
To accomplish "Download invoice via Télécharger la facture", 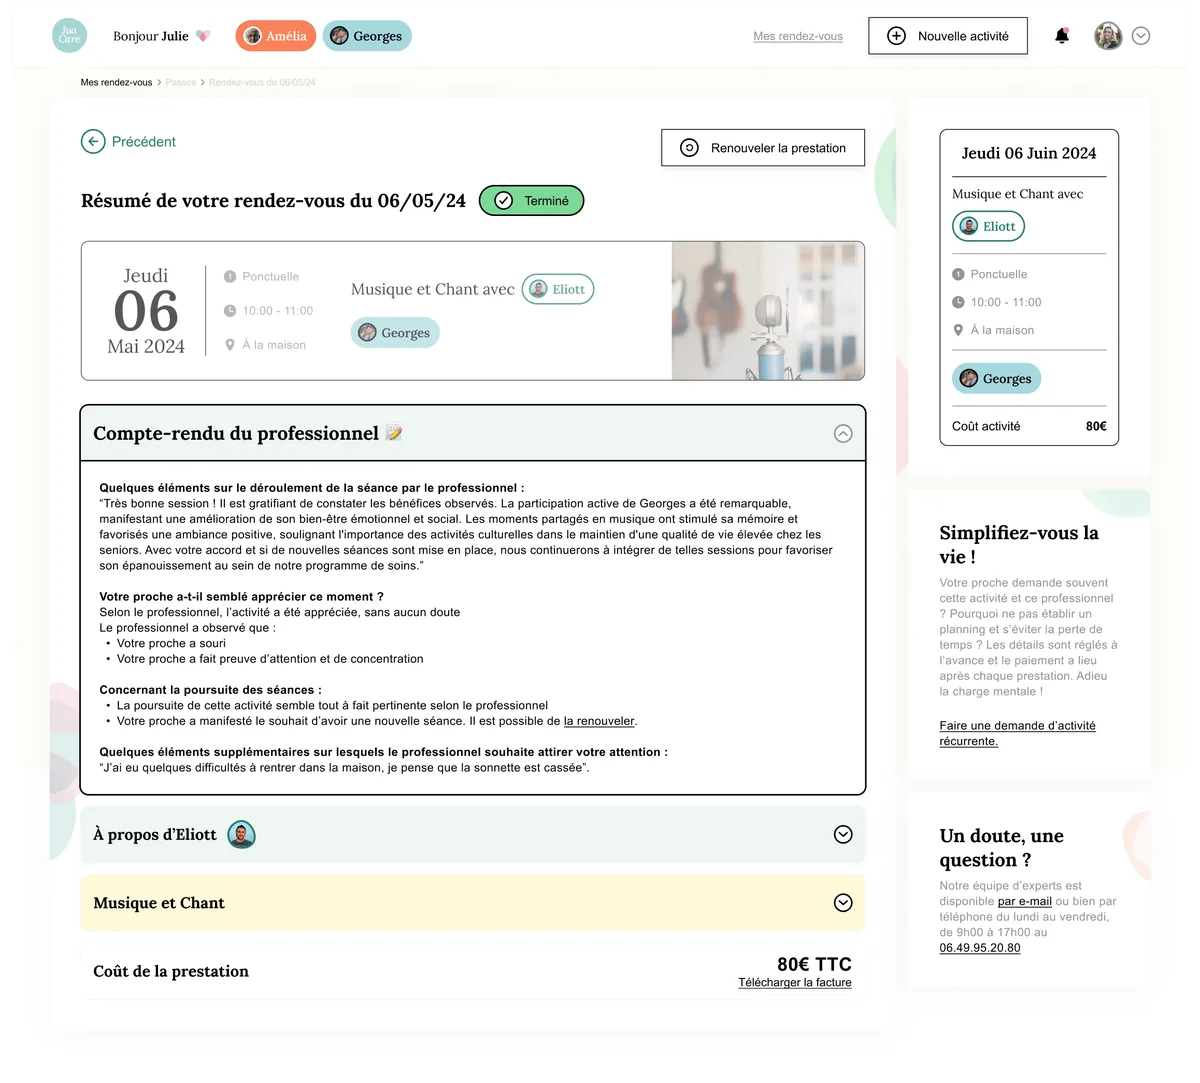I will coord(795,983).
